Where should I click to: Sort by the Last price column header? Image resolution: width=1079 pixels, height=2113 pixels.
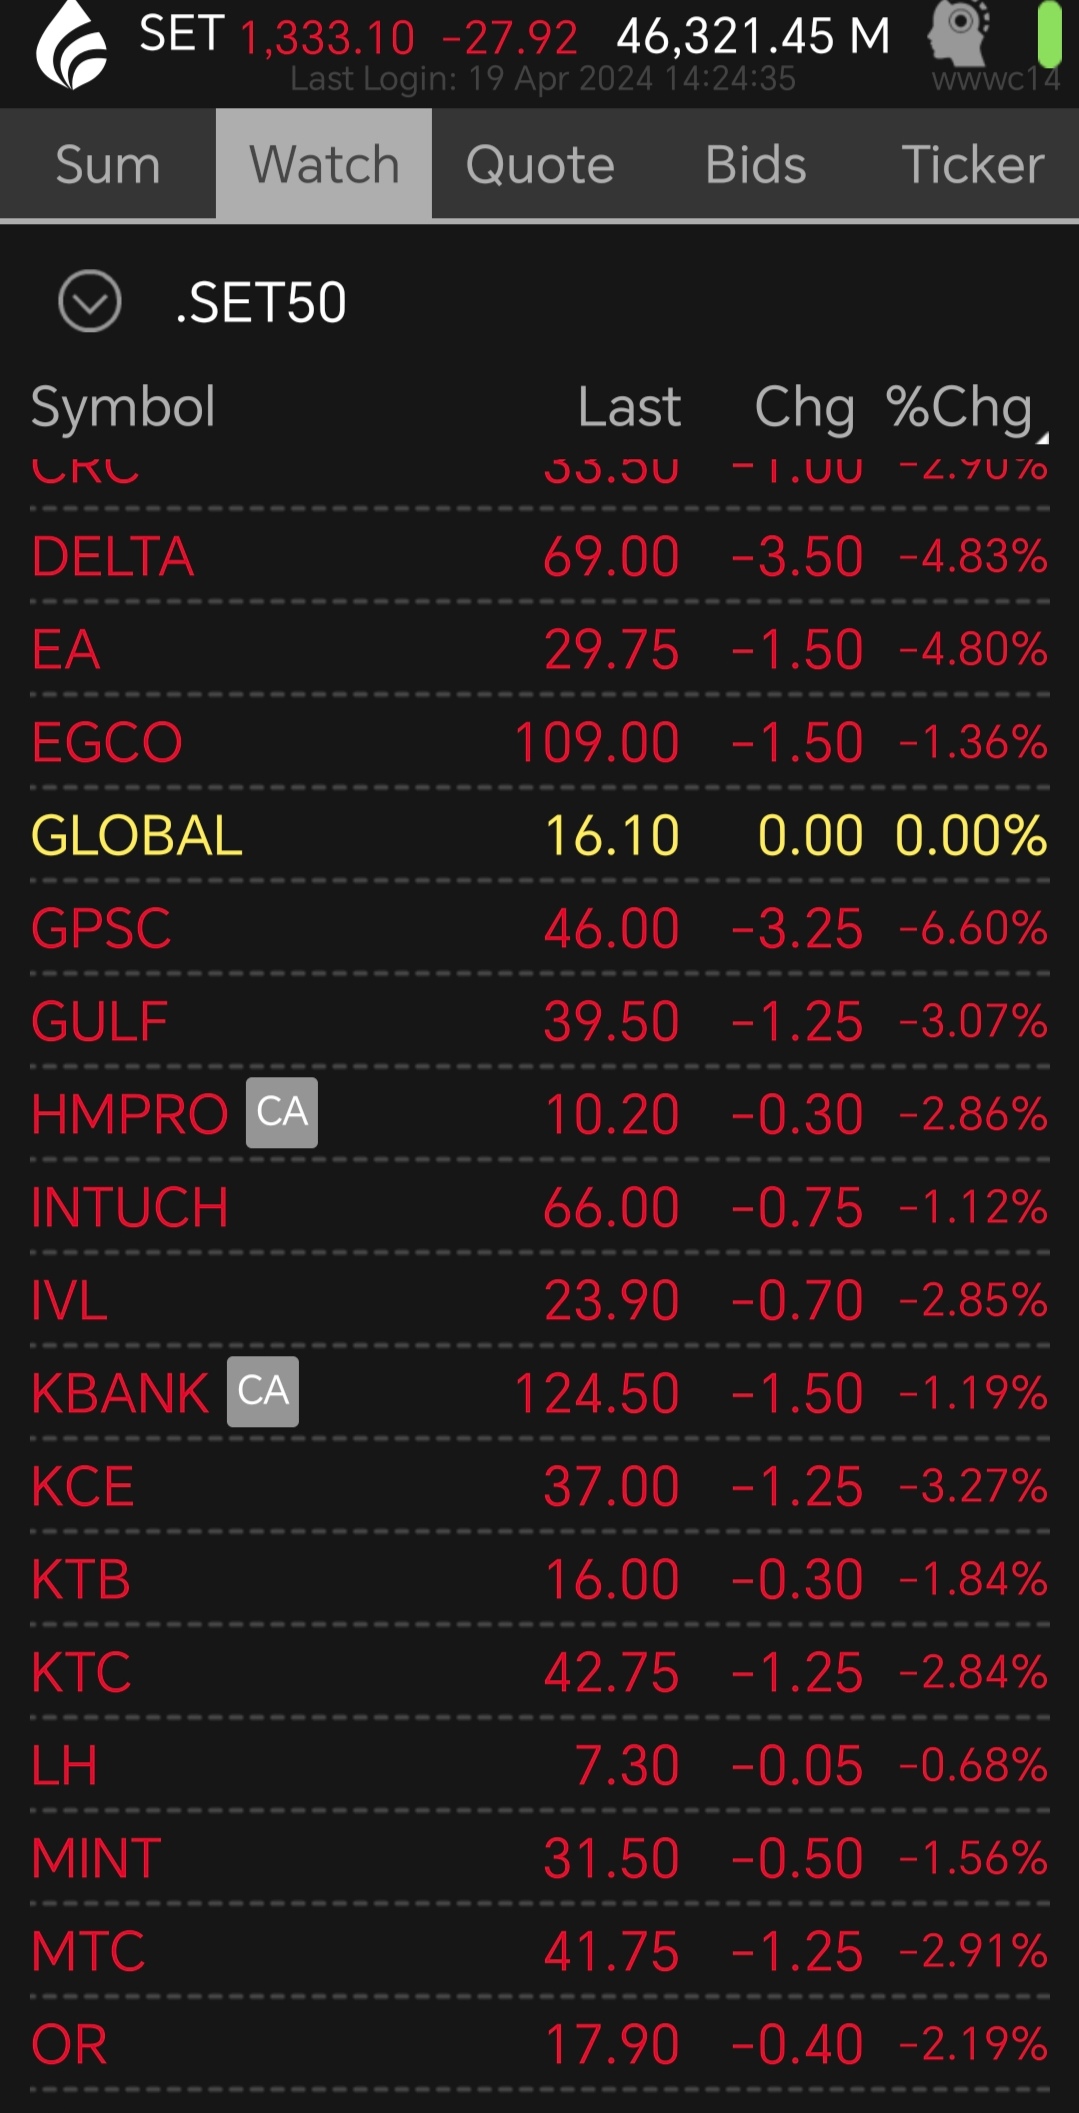pos(629,407)
